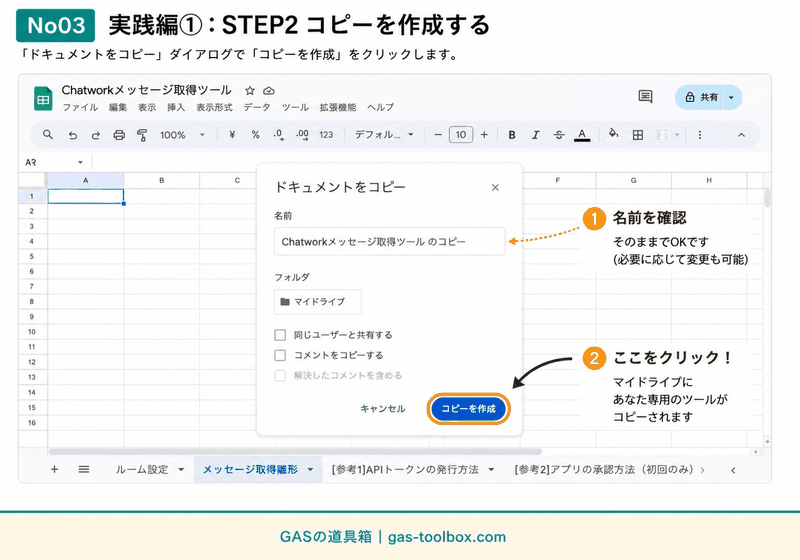Open the more toolbar options menu

tap(699, 135)
